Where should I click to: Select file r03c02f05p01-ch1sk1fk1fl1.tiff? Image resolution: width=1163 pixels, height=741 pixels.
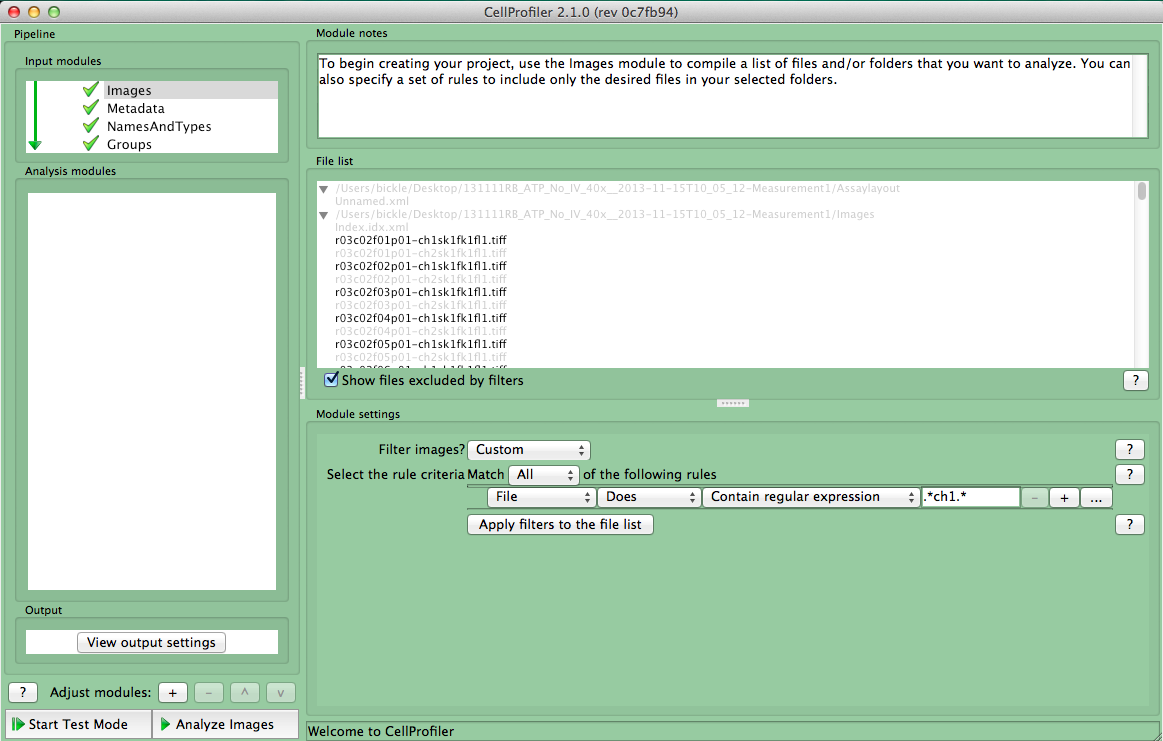click(421, 344)
